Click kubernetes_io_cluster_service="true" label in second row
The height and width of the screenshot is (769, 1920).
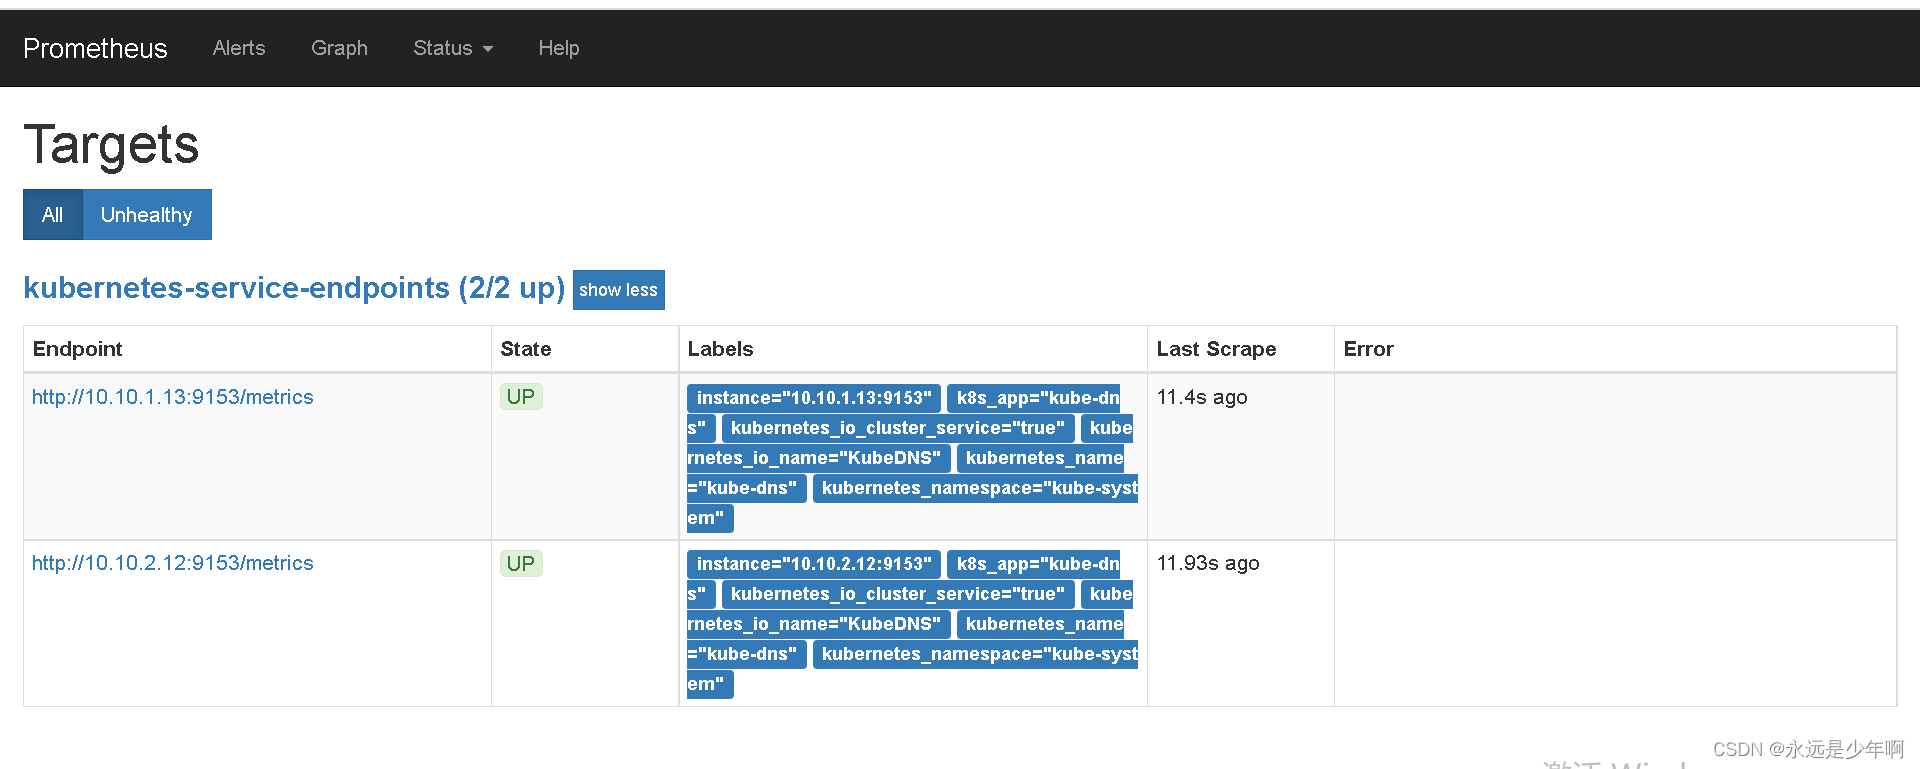click(x=898, y=594)
